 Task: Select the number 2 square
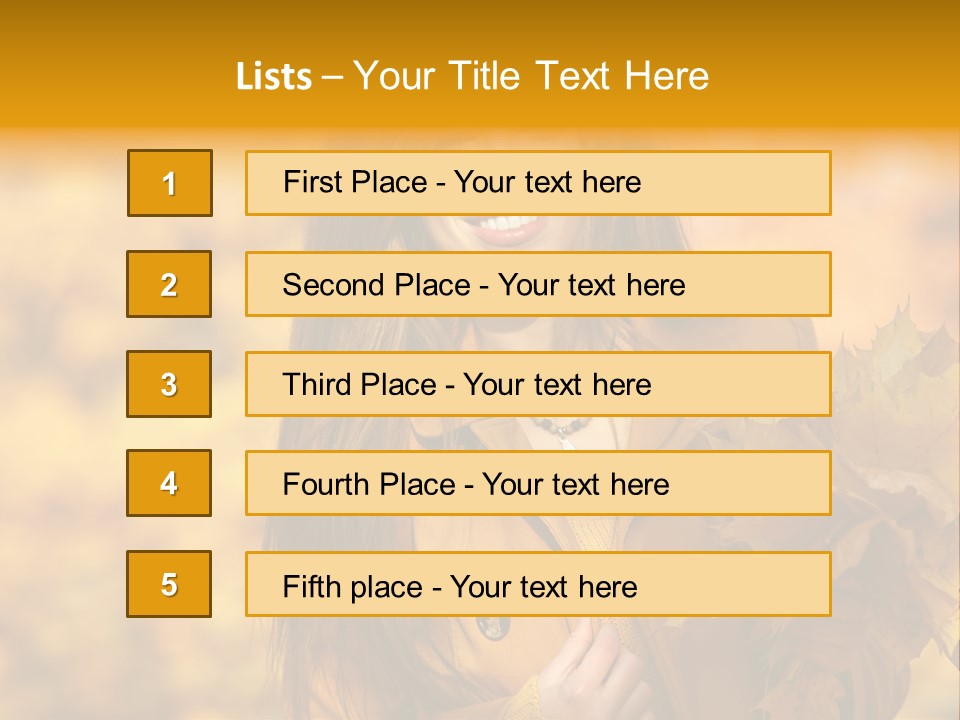point(169,284)
